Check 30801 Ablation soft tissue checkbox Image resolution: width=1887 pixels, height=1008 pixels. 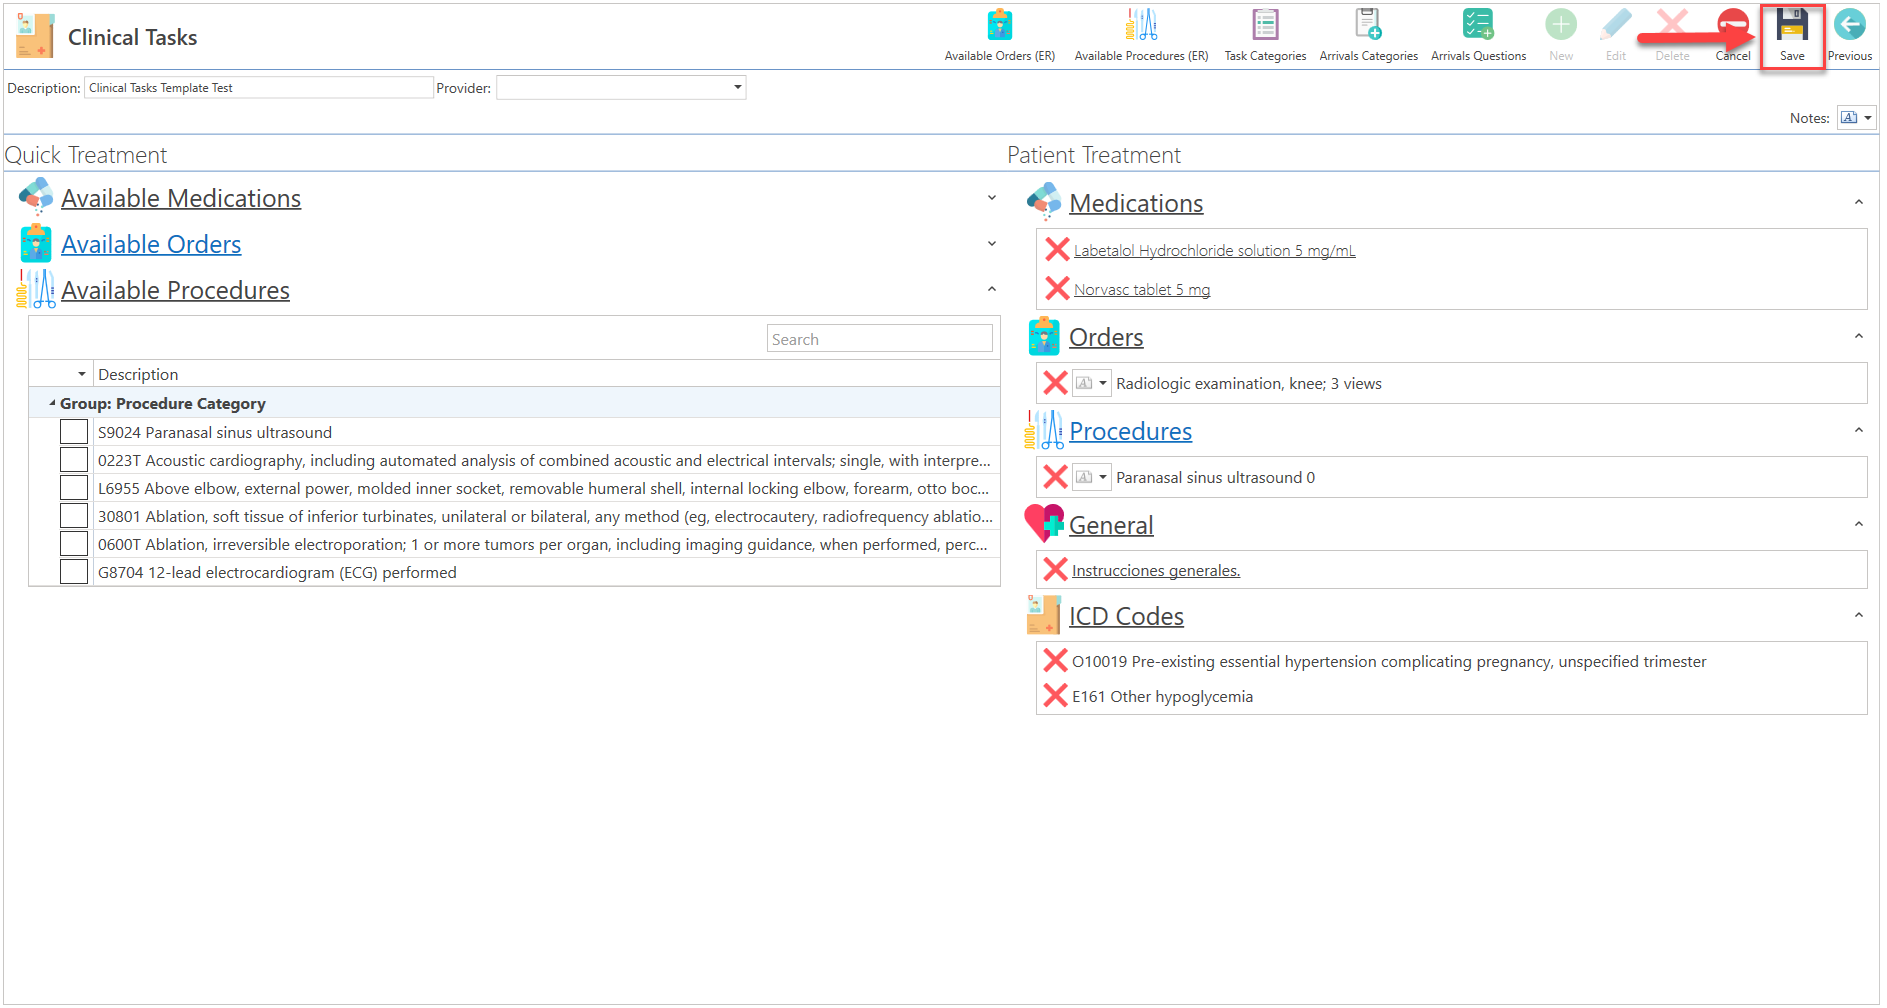click(x=74, y=516)
